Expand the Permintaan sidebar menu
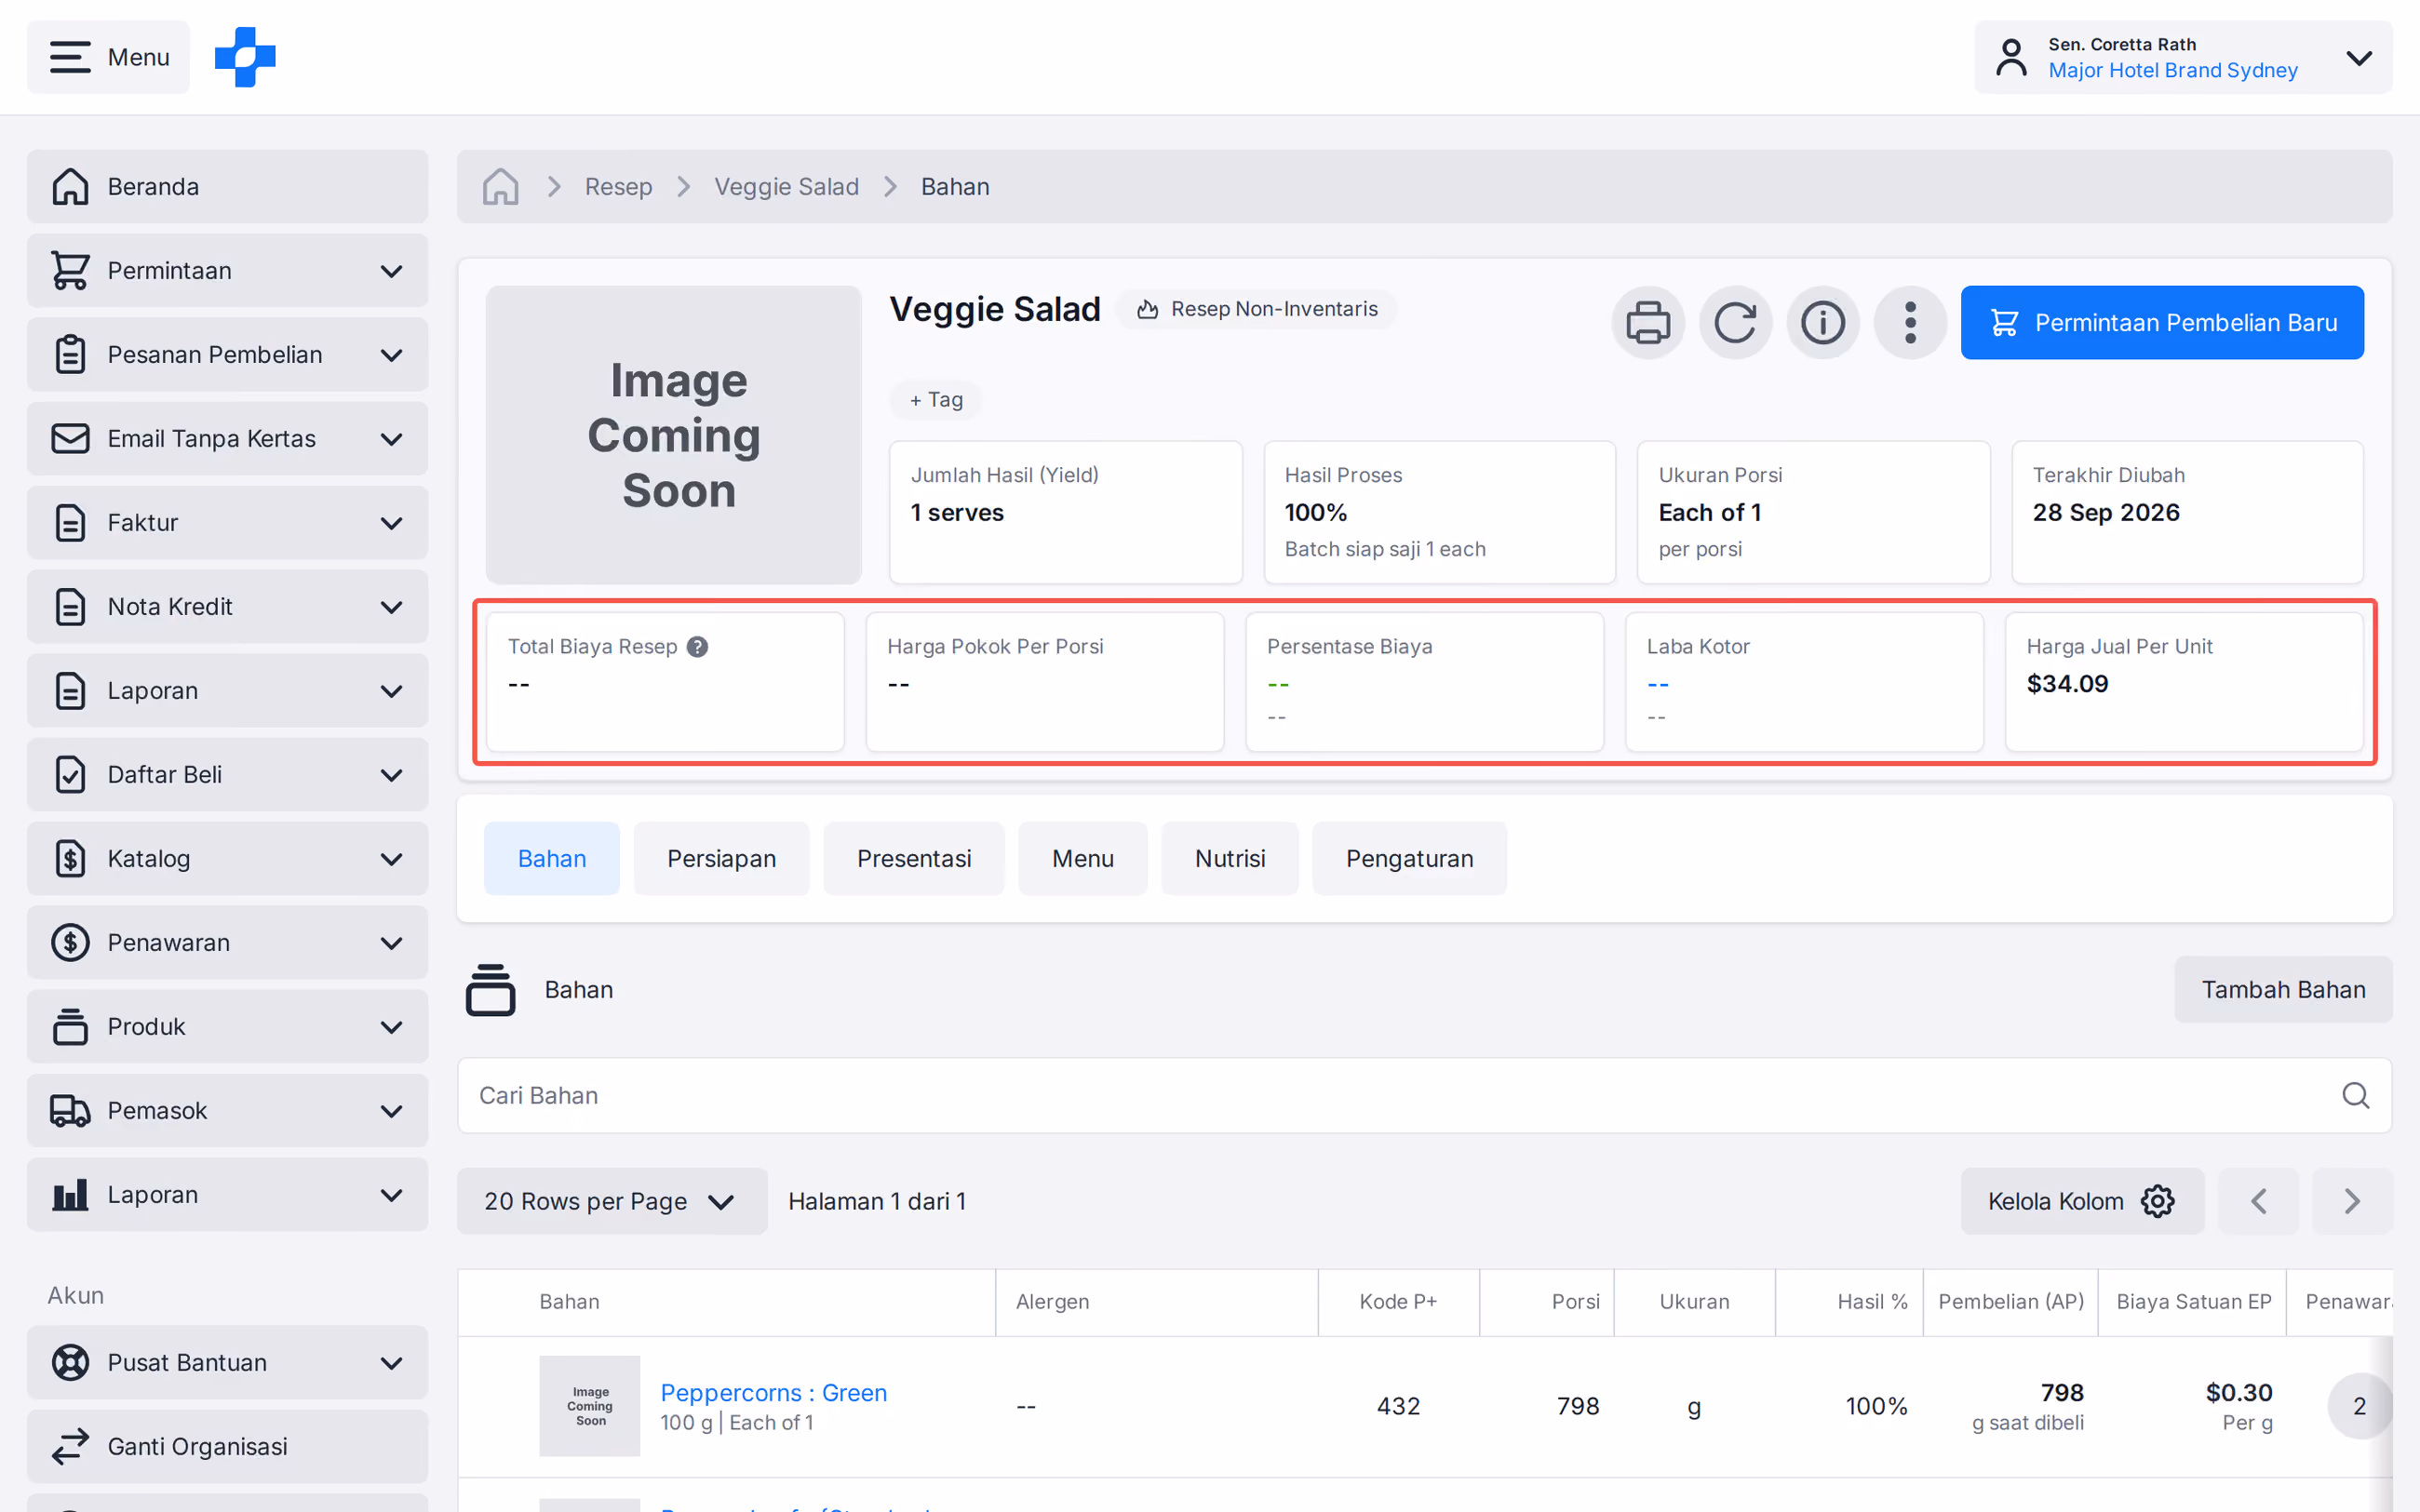 [227, 270]
